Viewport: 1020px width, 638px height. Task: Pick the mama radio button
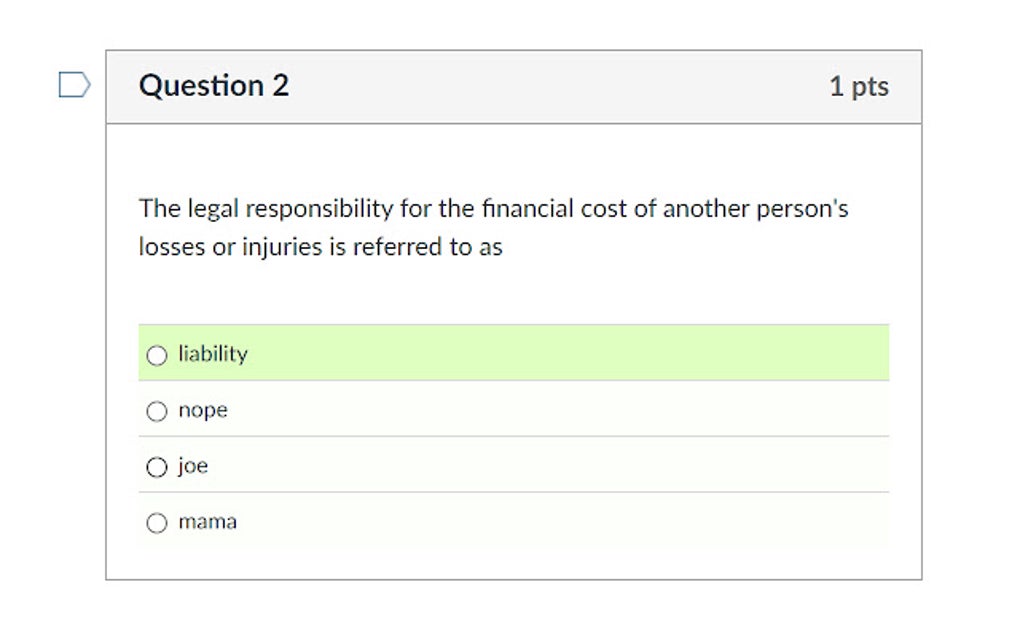coord(156,523)
